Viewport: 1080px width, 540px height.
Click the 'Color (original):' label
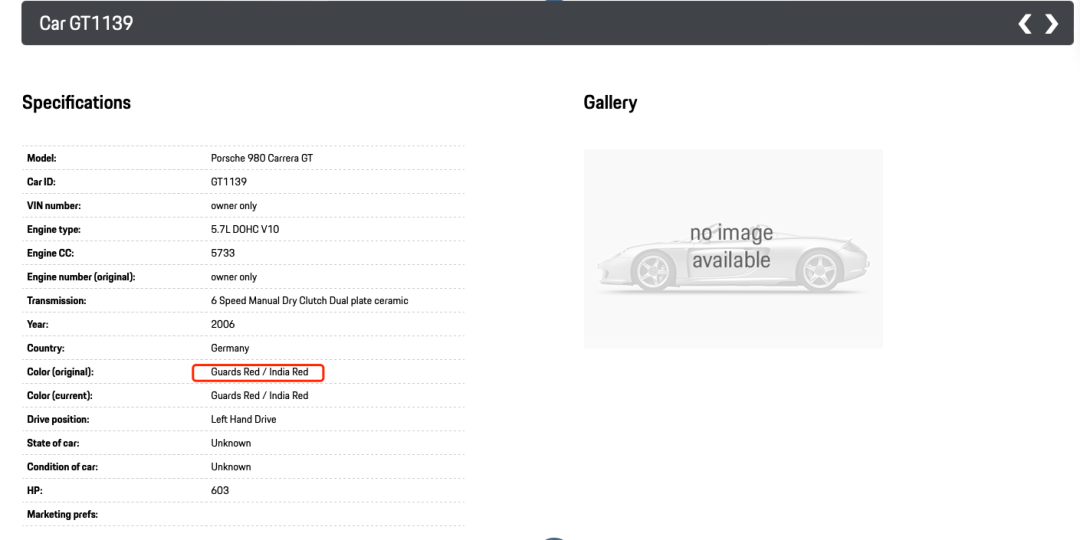(x=60, y=372)
